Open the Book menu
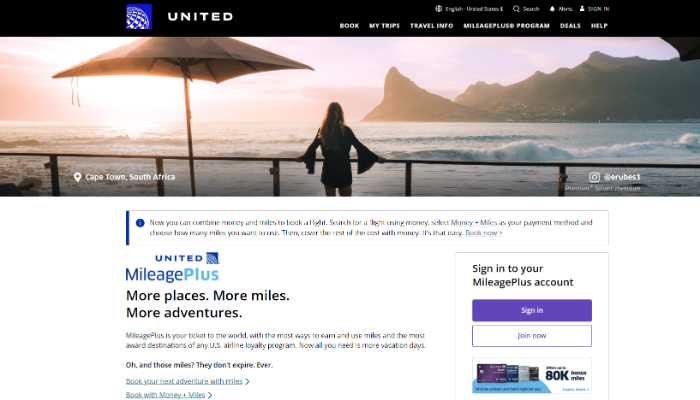This screenshot has width=700, height=400. pos(349,26)
